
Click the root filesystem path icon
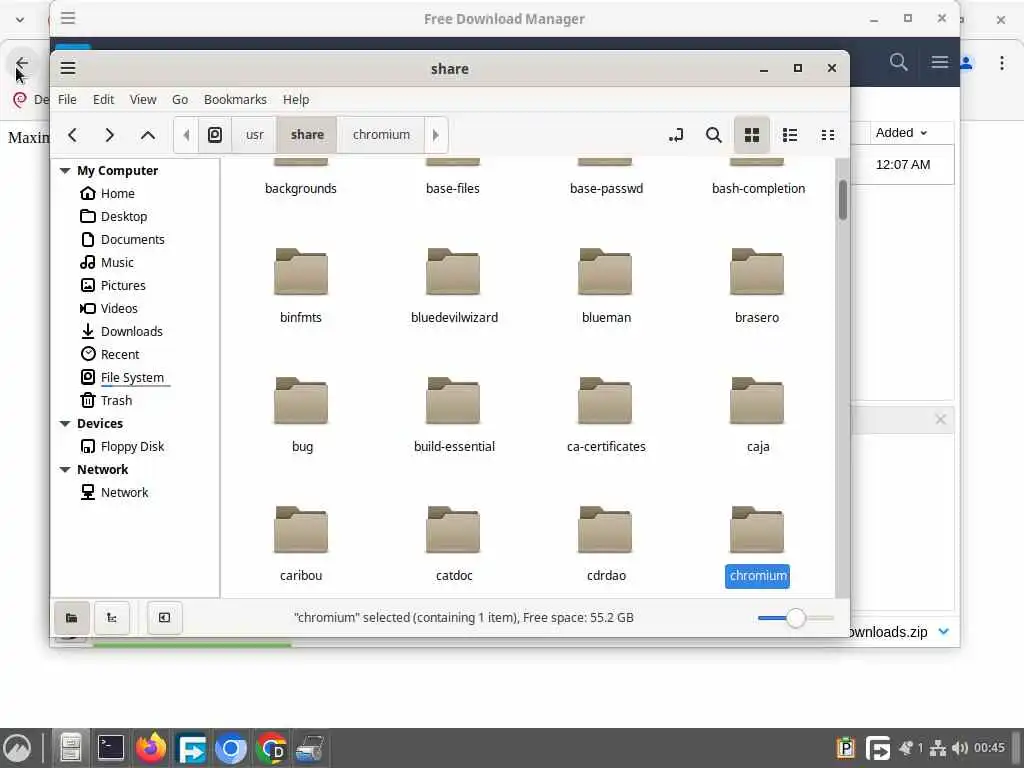215,135
